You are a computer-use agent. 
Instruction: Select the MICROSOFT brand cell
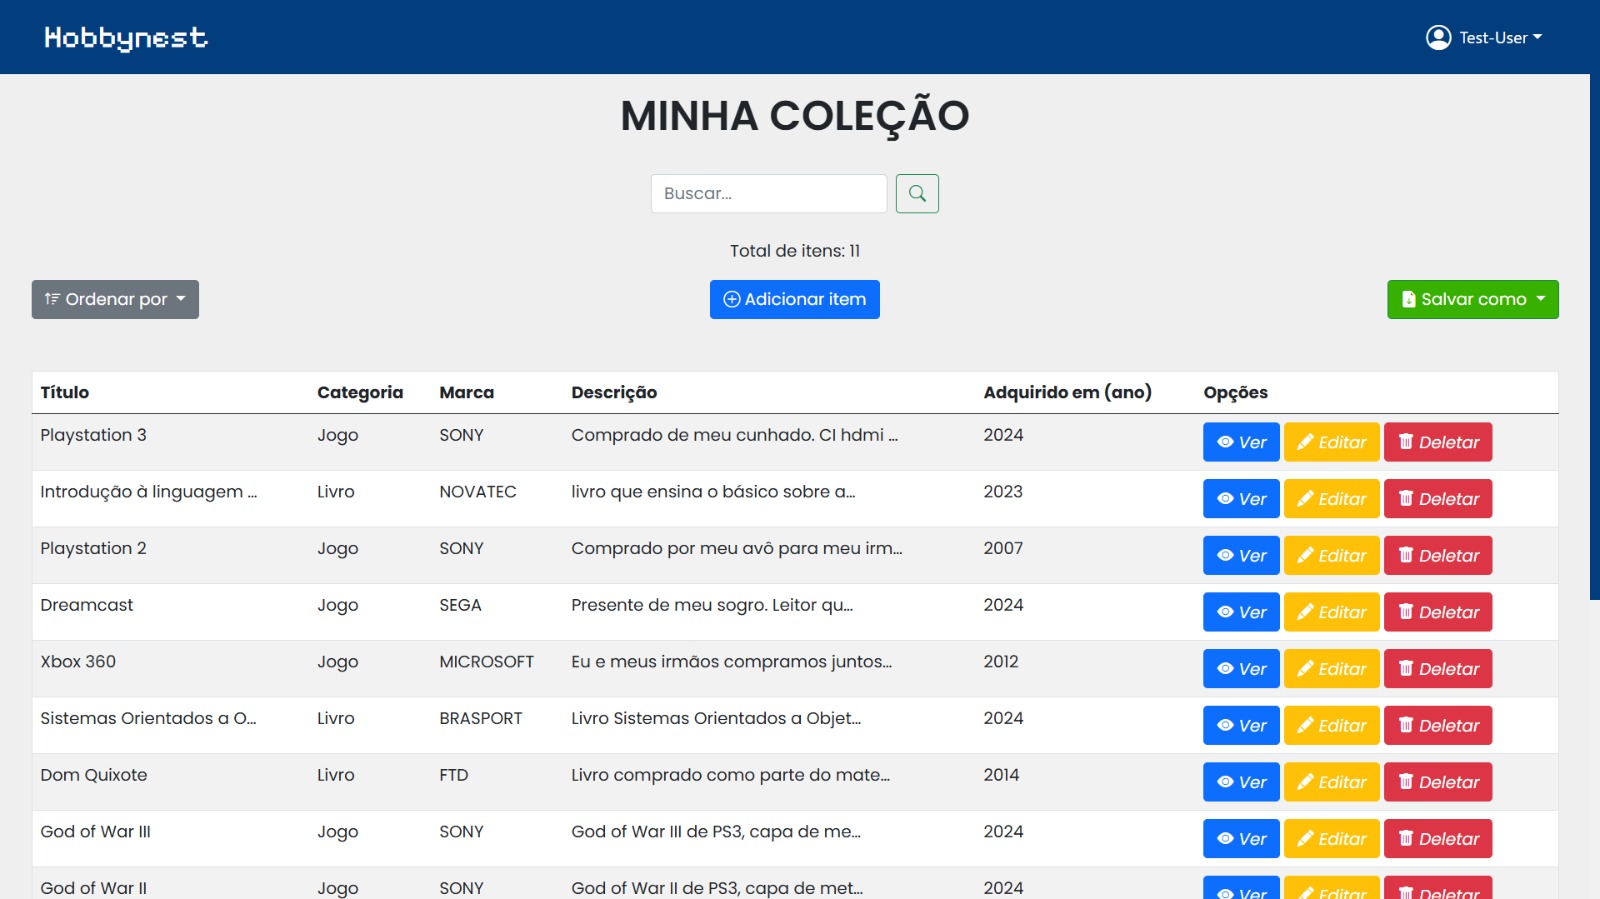tap(487, 662)
